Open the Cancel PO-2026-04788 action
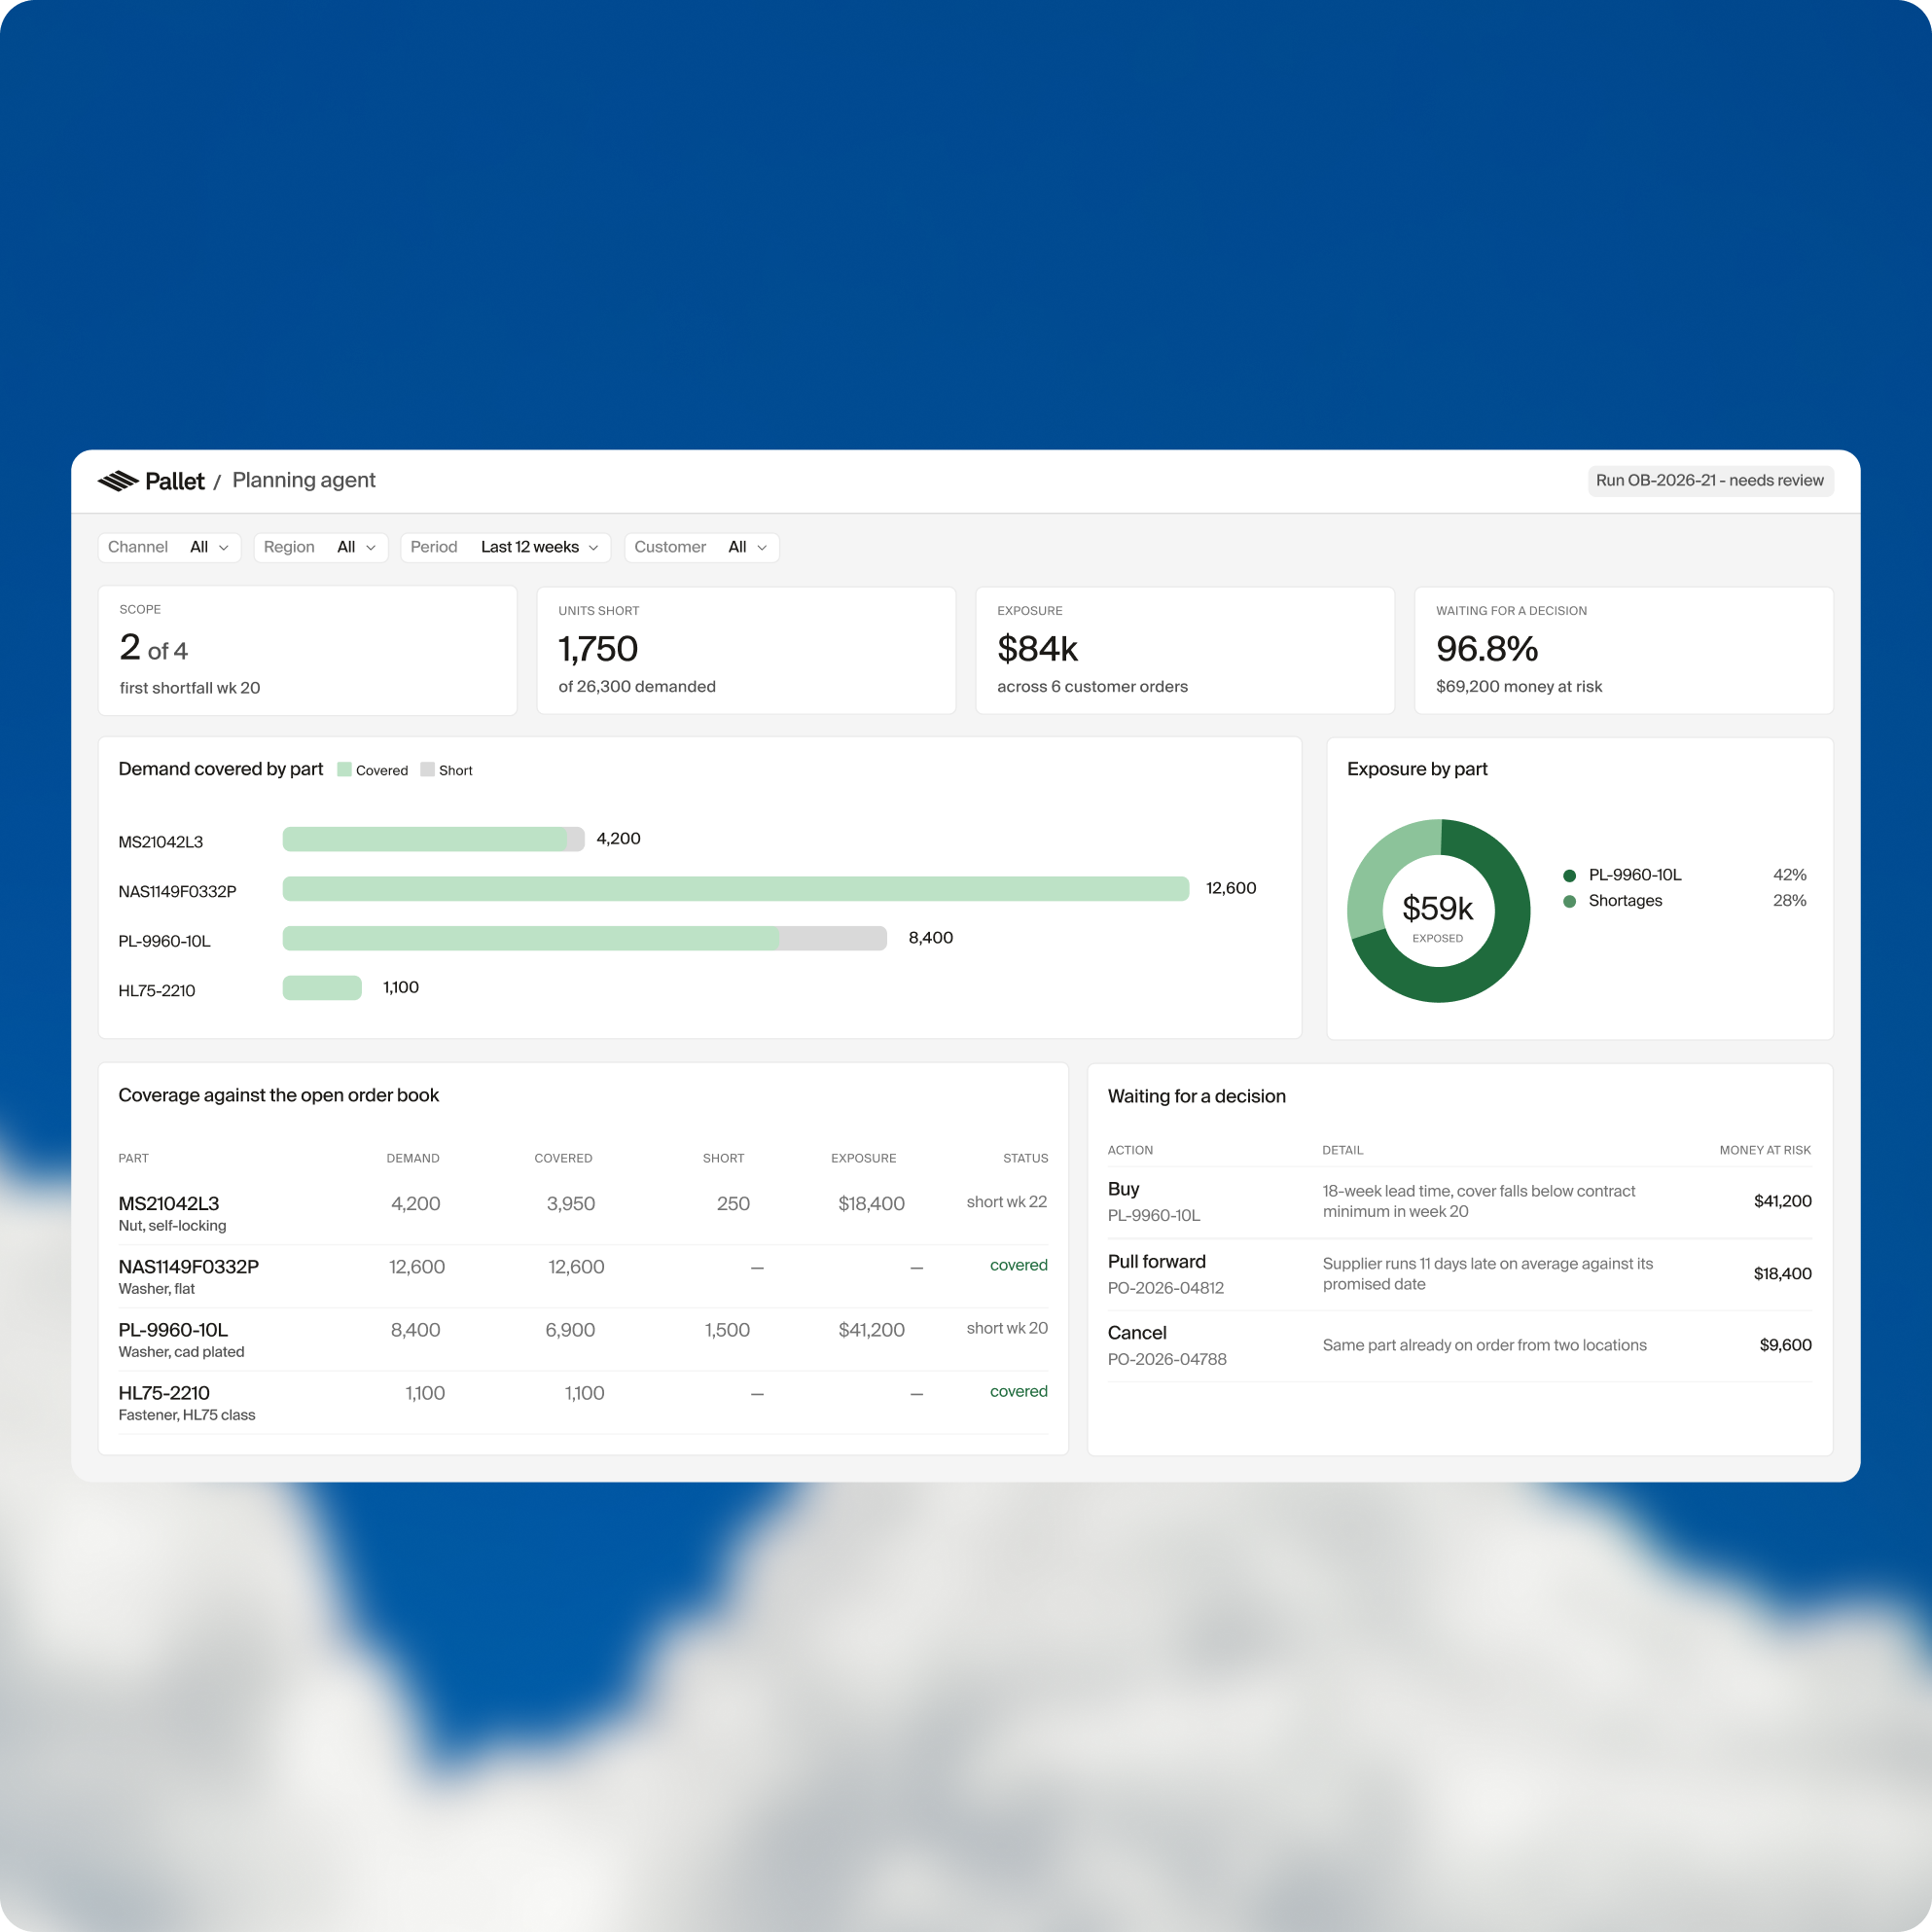Image resolution: width=1932 pixels, height=1932 pixels. click(1459, 1346)
